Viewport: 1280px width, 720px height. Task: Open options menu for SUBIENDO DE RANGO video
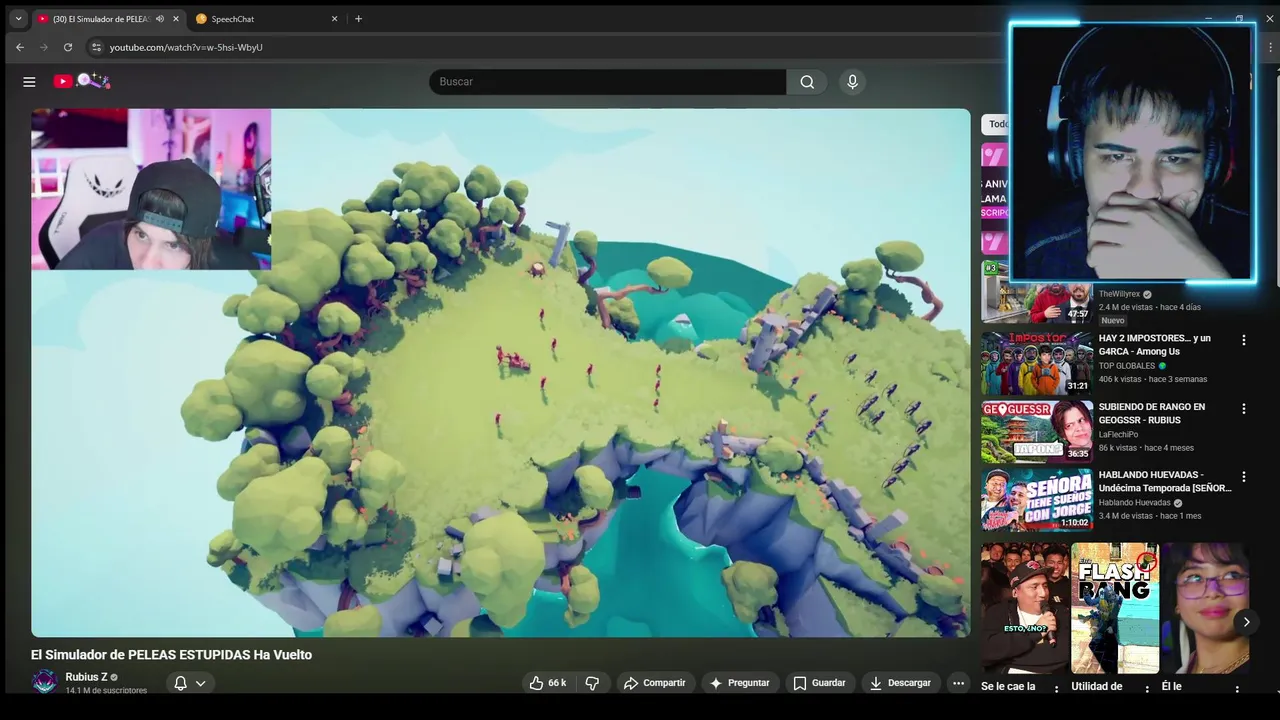click(x=1244, y=409)
